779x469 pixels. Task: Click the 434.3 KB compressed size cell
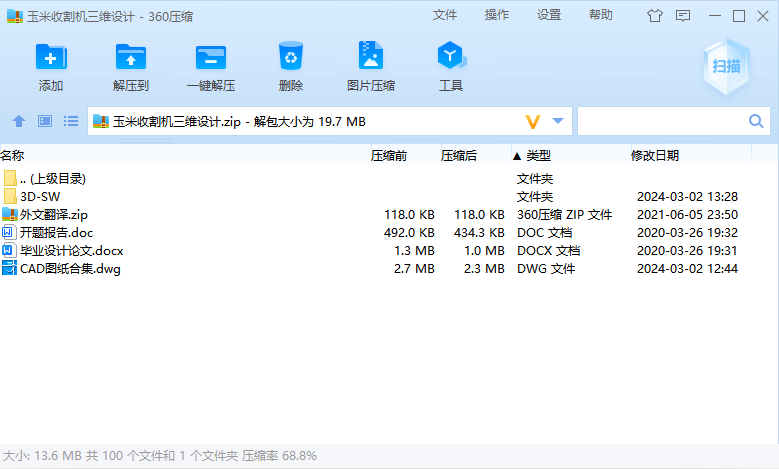coord(479,233)
